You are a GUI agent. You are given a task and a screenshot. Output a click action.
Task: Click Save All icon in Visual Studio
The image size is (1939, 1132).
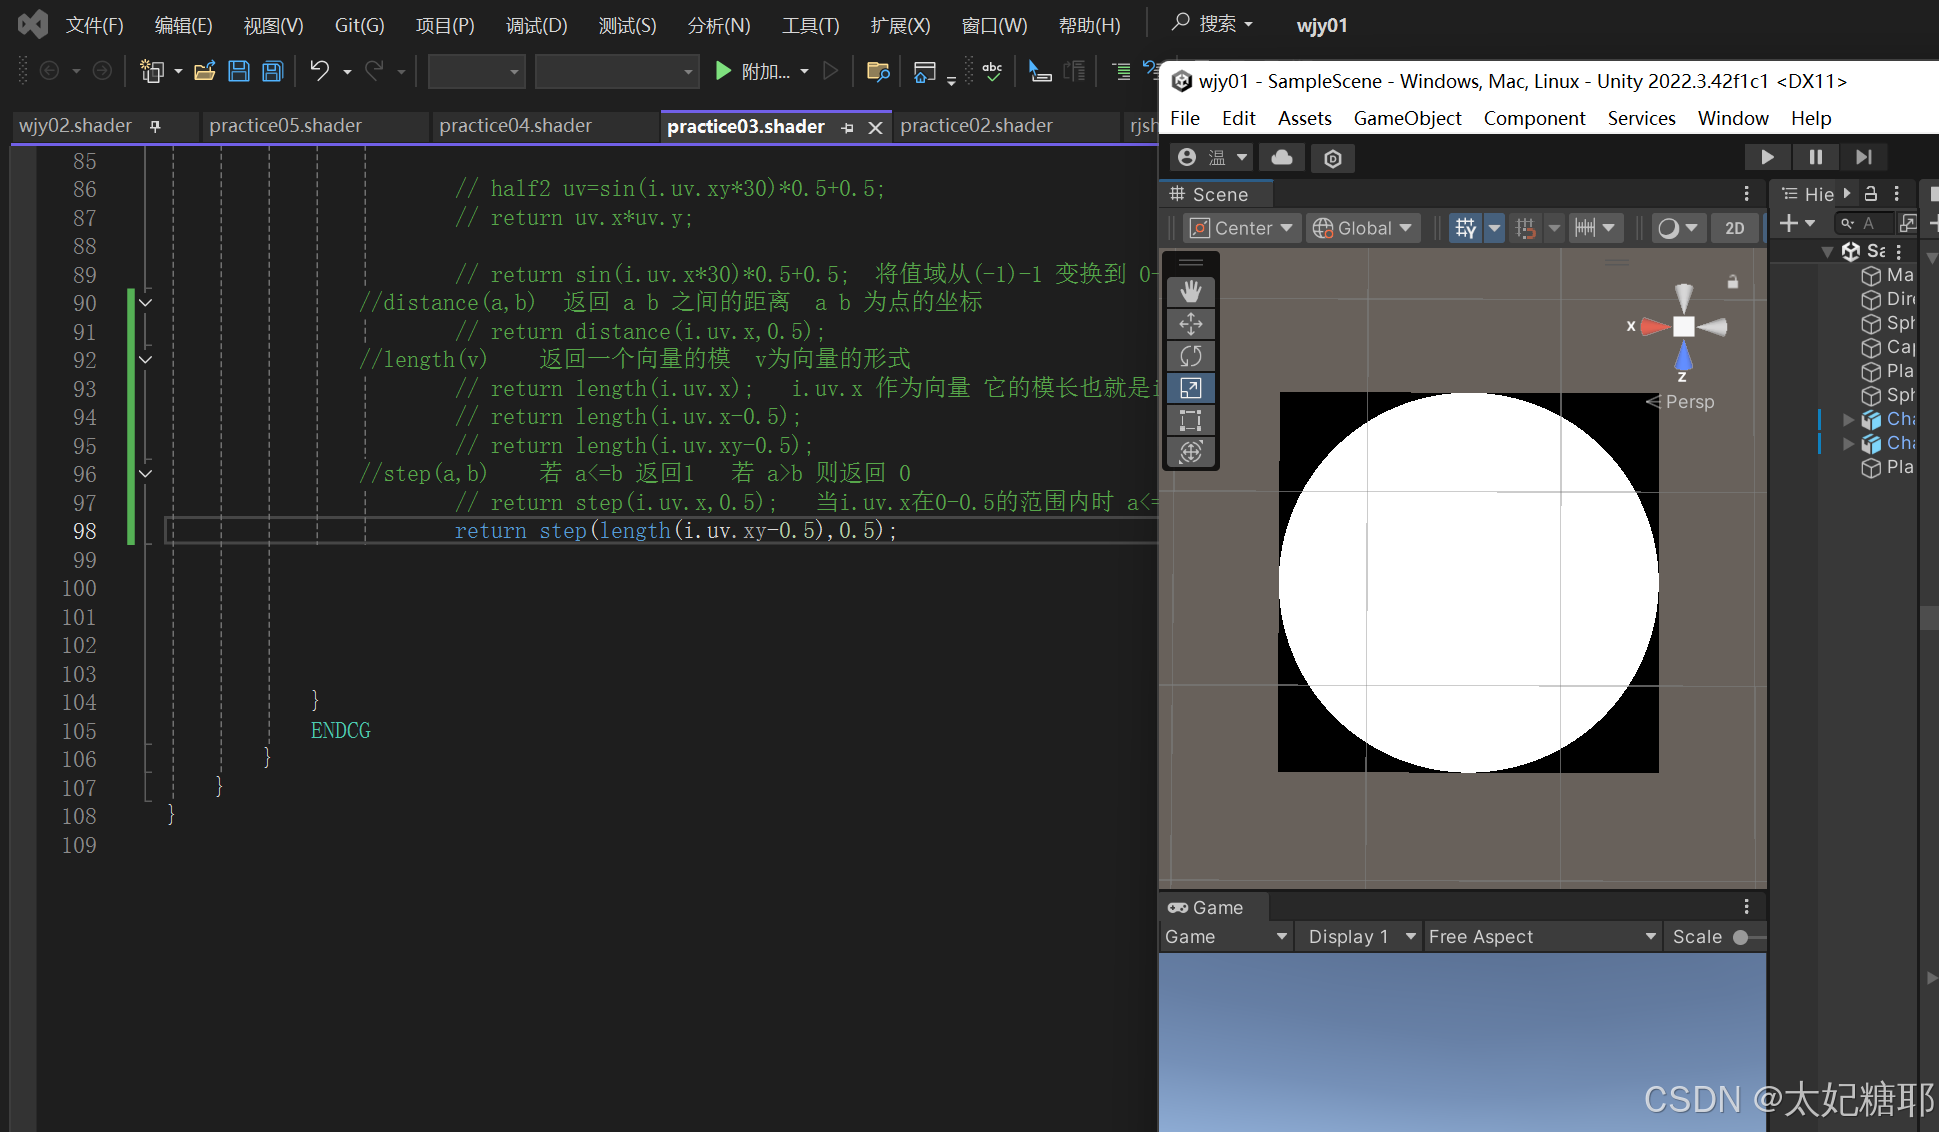[272, 71]
